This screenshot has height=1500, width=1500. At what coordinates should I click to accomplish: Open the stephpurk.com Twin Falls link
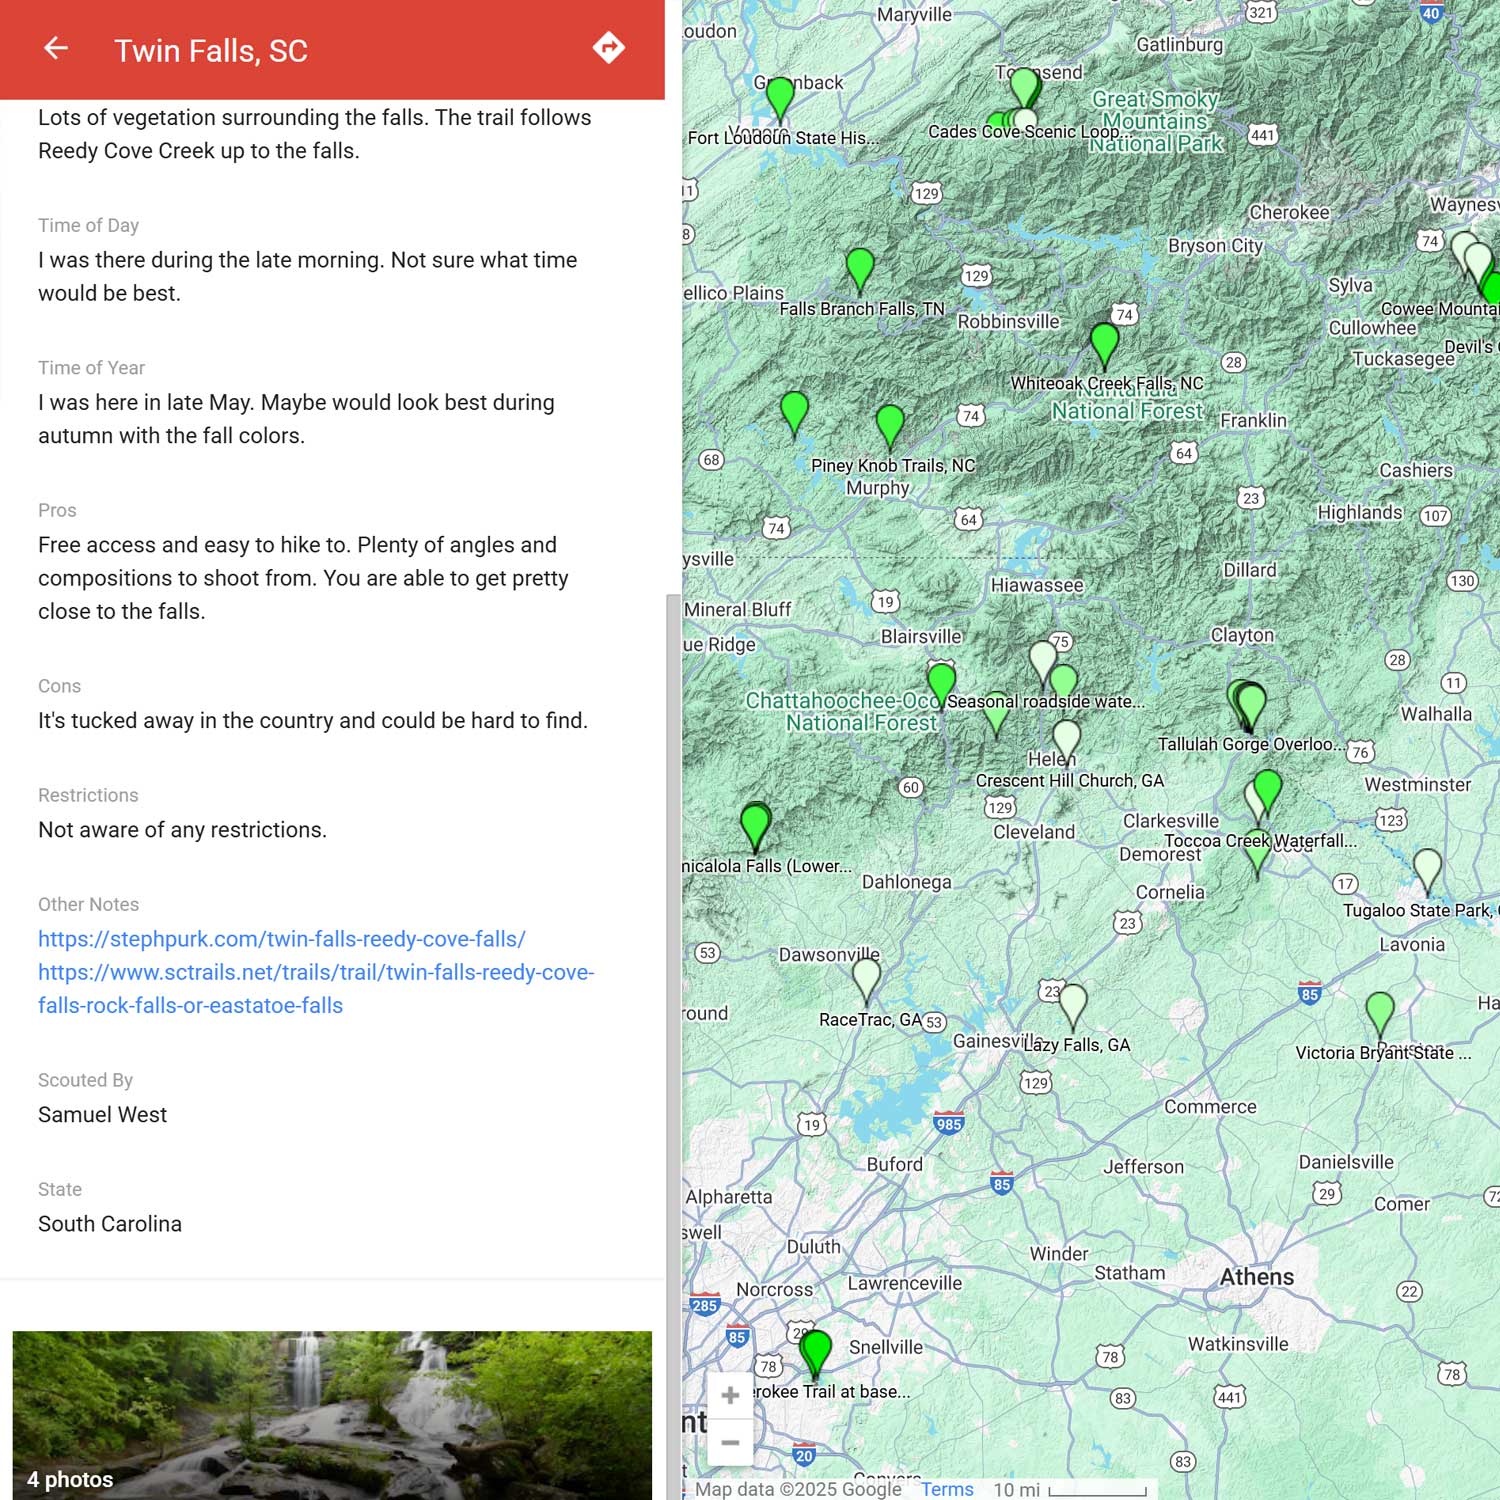(x=281, y=939)
